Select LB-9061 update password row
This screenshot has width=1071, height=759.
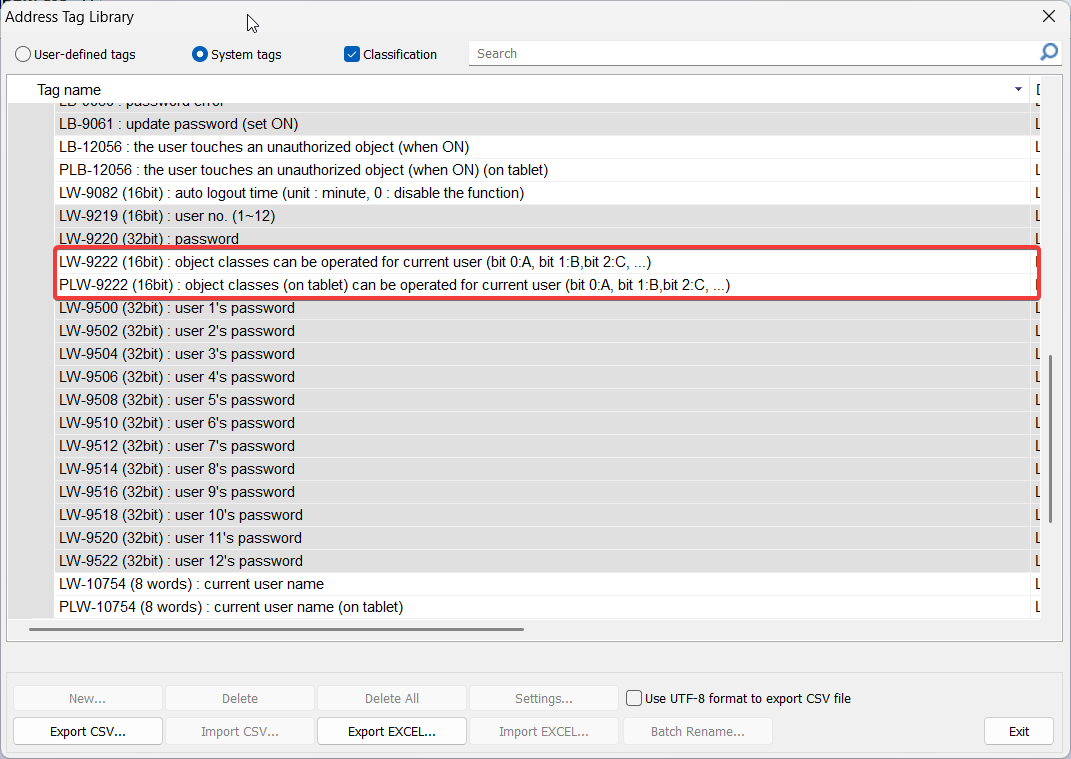pyautogui.click(x=178, y=124)
